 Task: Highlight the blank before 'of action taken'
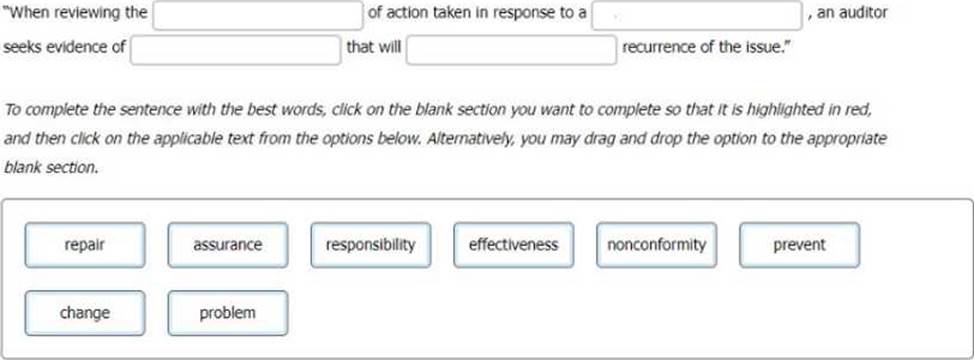258,16
